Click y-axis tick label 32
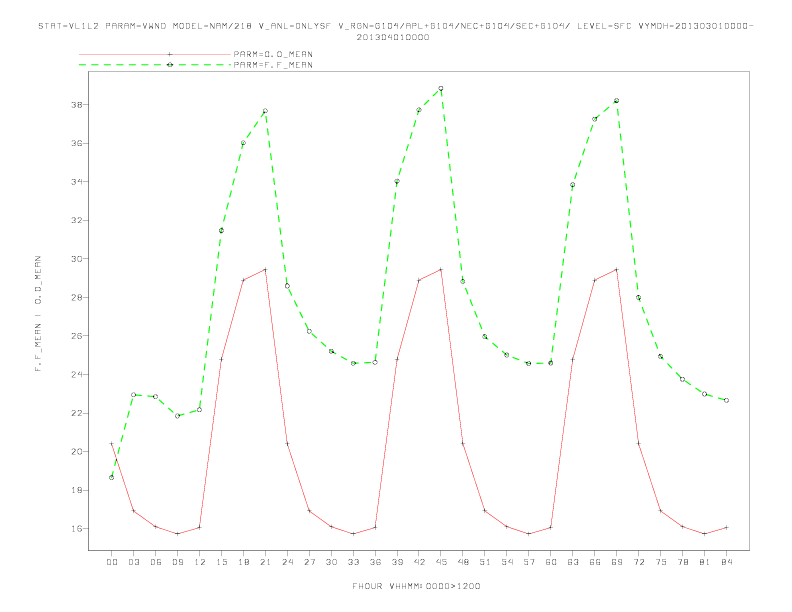Viewport: 792px width, 612px height. pos(77,221)
